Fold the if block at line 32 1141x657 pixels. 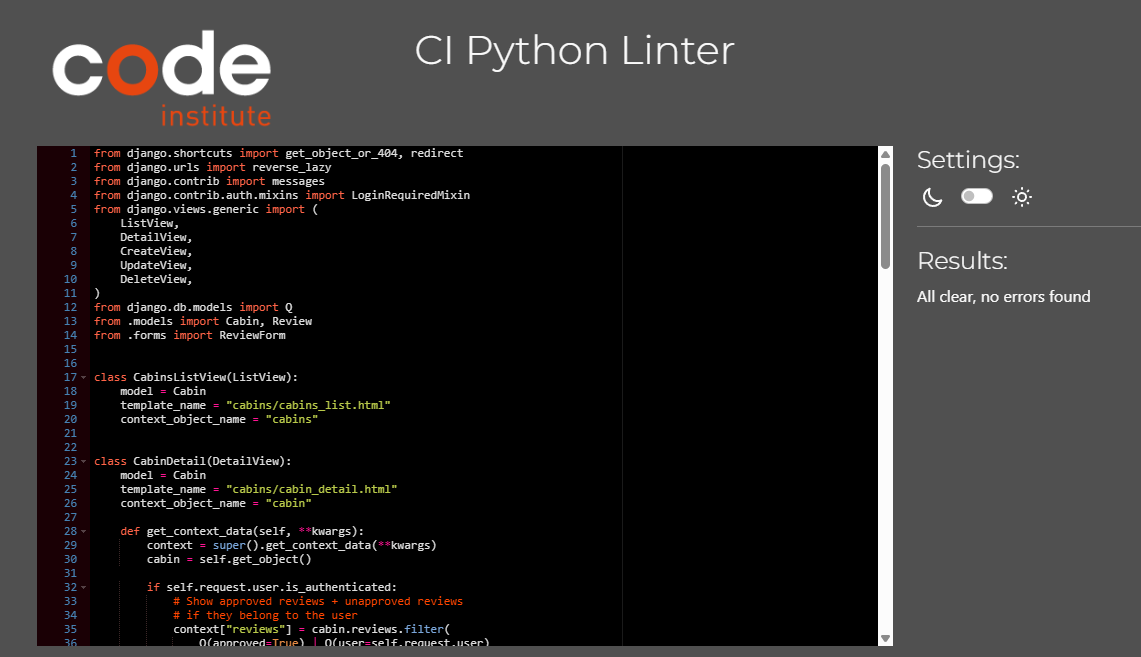point(84,588)
